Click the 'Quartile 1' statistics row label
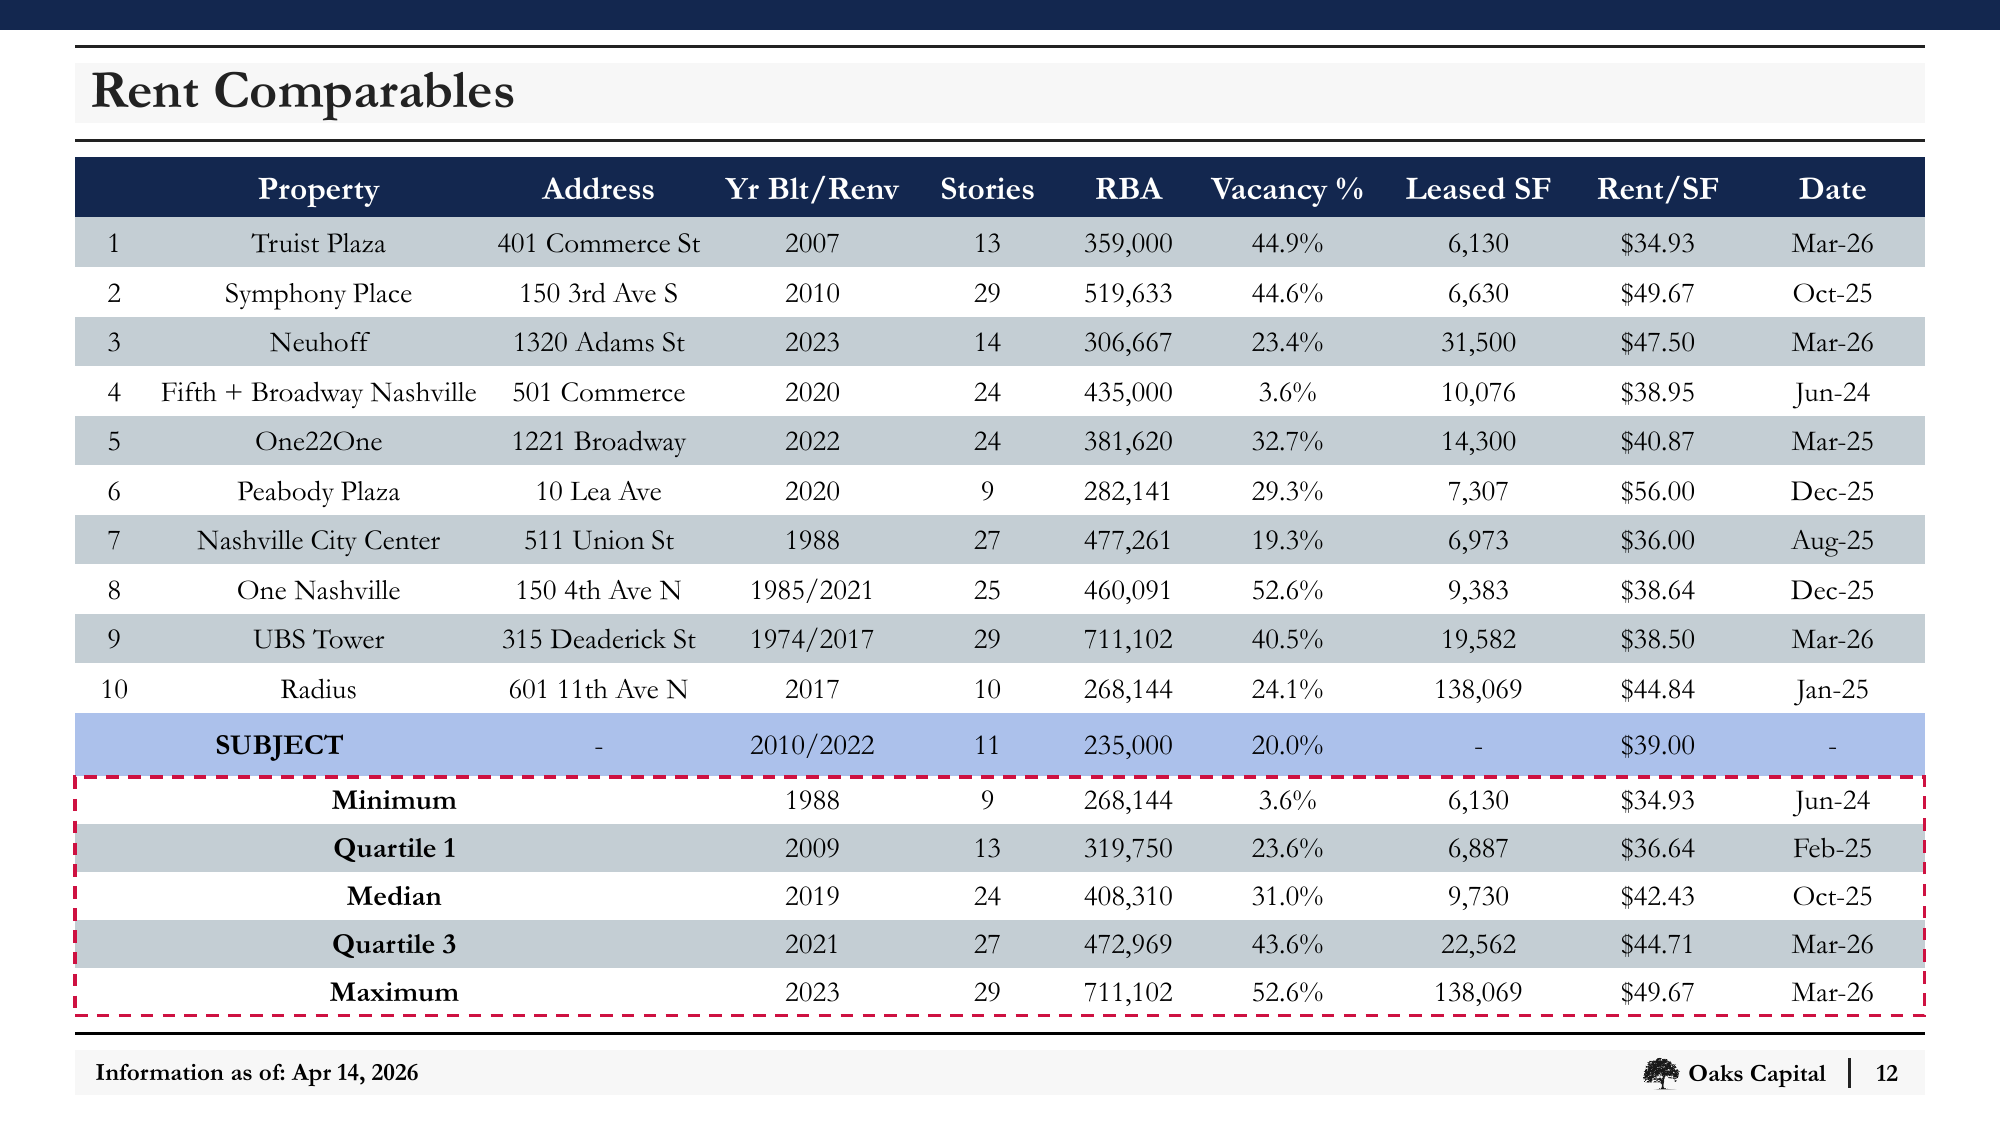2000x1125 pixels. (x=394, y=848)
